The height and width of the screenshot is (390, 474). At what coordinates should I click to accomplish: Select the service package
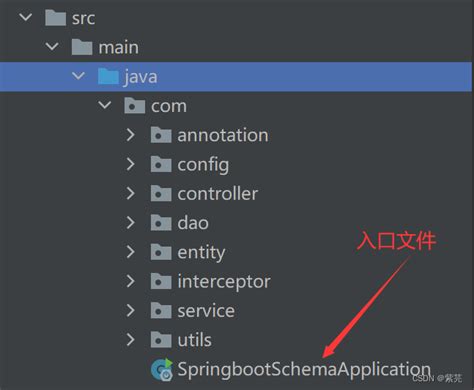point(206,311)
